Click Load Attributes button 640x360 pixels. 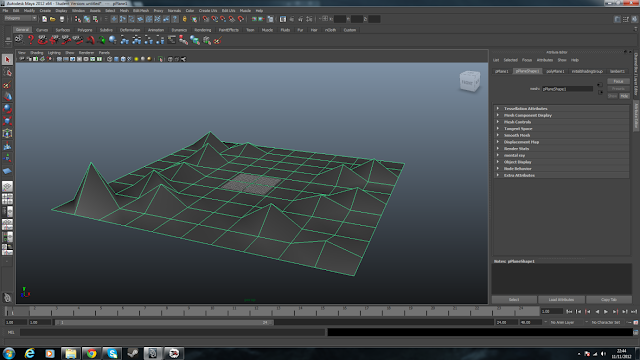click(x=561, y=300)
